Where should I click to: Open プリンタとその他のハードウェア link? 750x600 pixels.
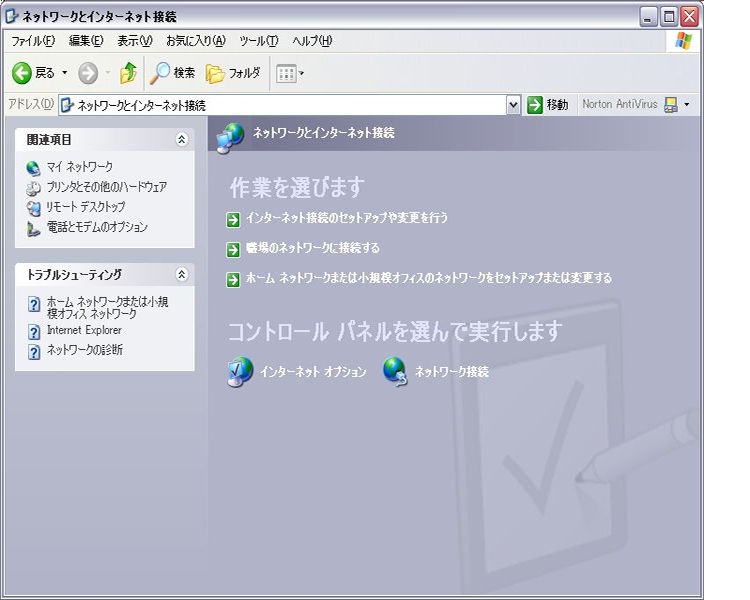pos(107,187)
